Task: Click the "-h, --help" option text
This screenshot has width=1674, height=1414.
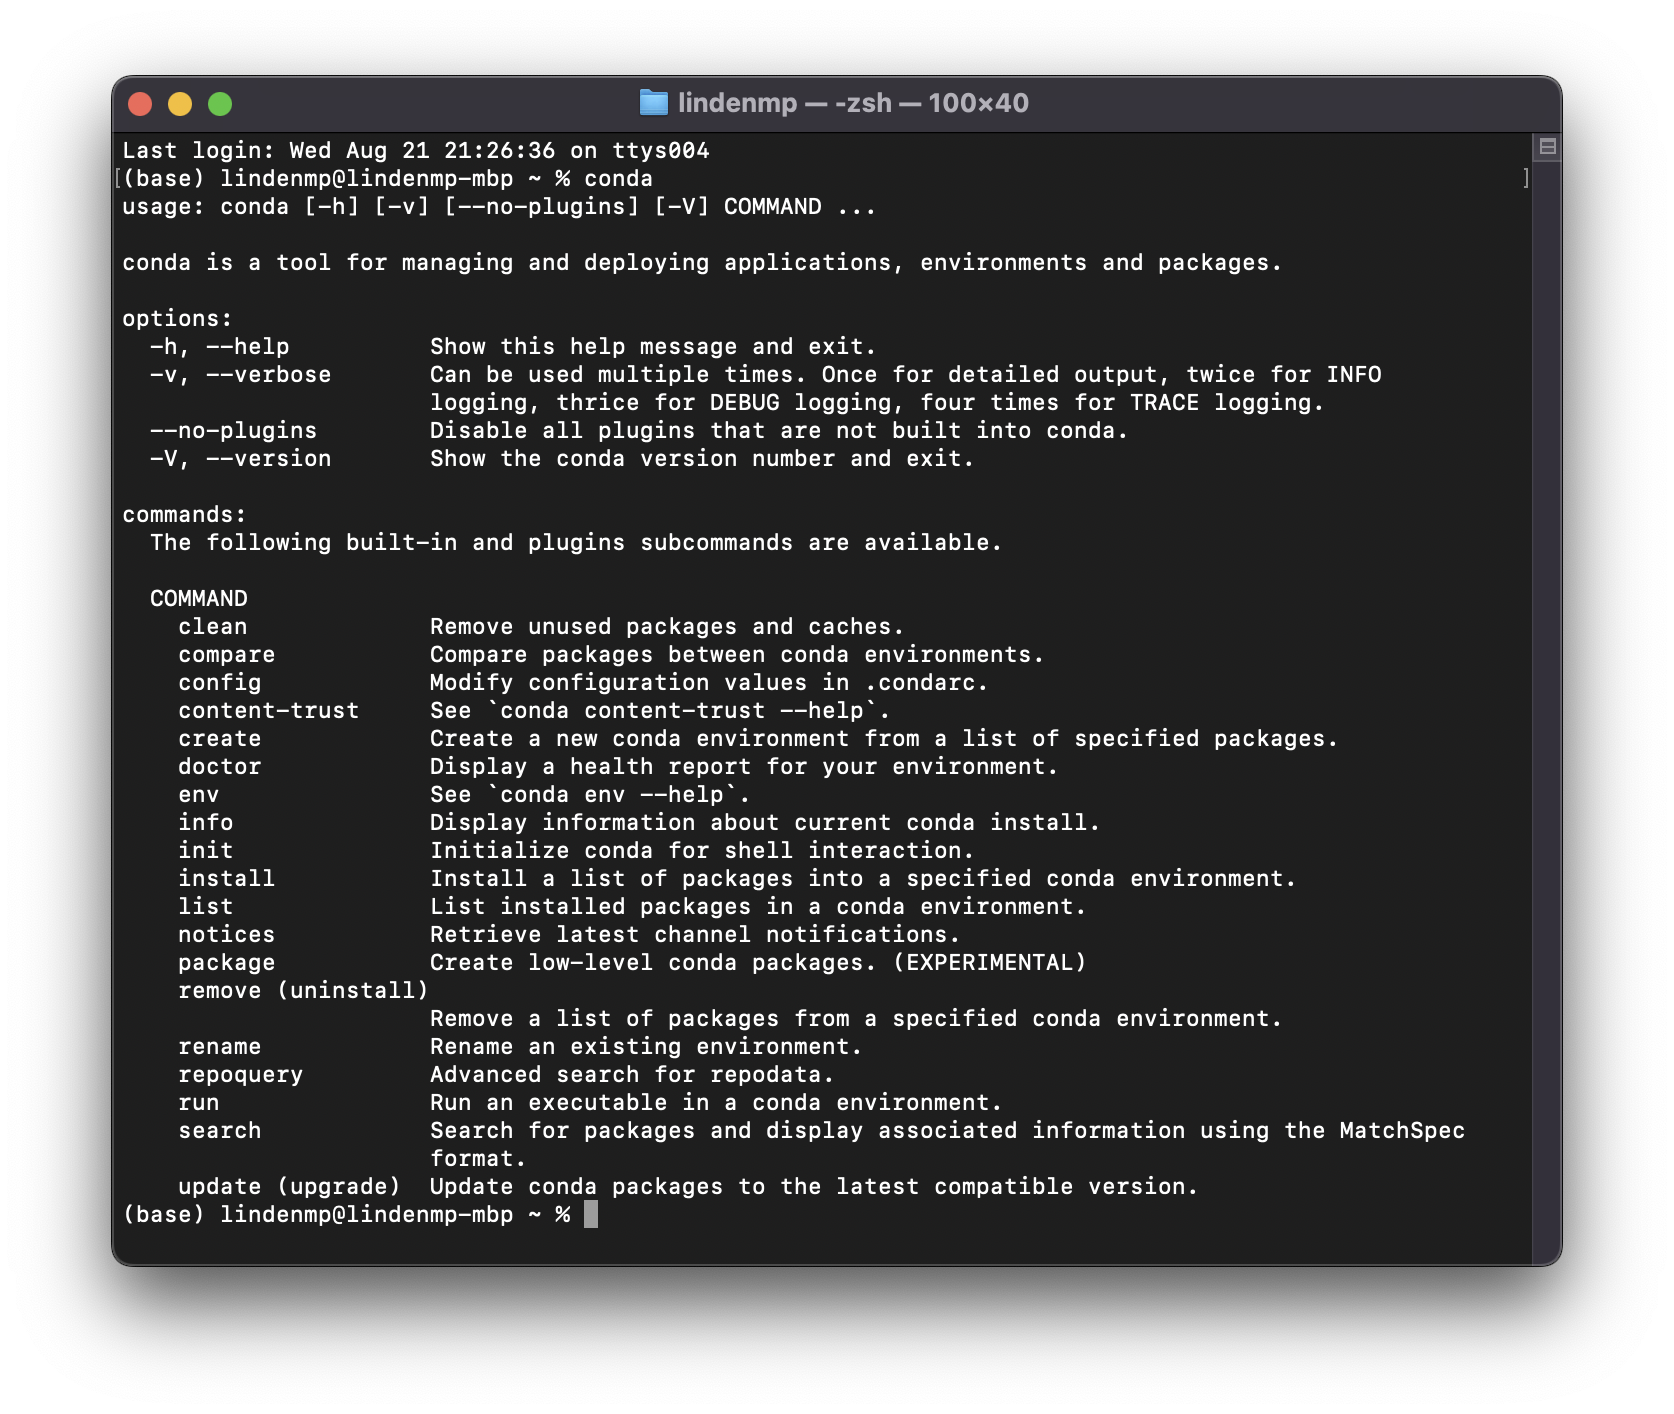Action: 219,347
